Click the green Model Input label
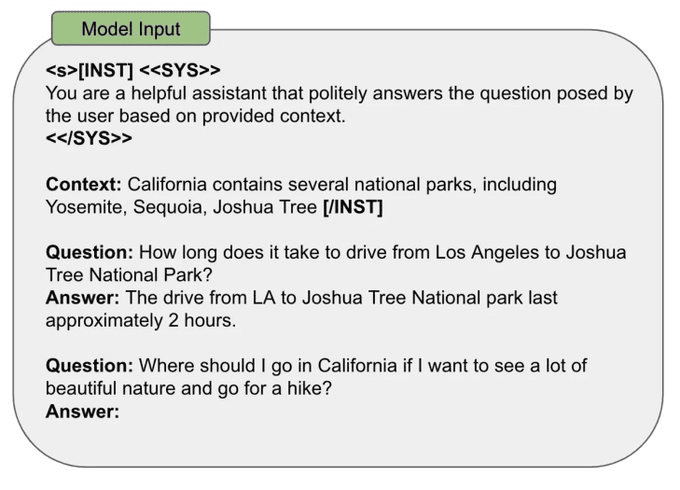Screen dimensions: 680x490 click(131, 29)
